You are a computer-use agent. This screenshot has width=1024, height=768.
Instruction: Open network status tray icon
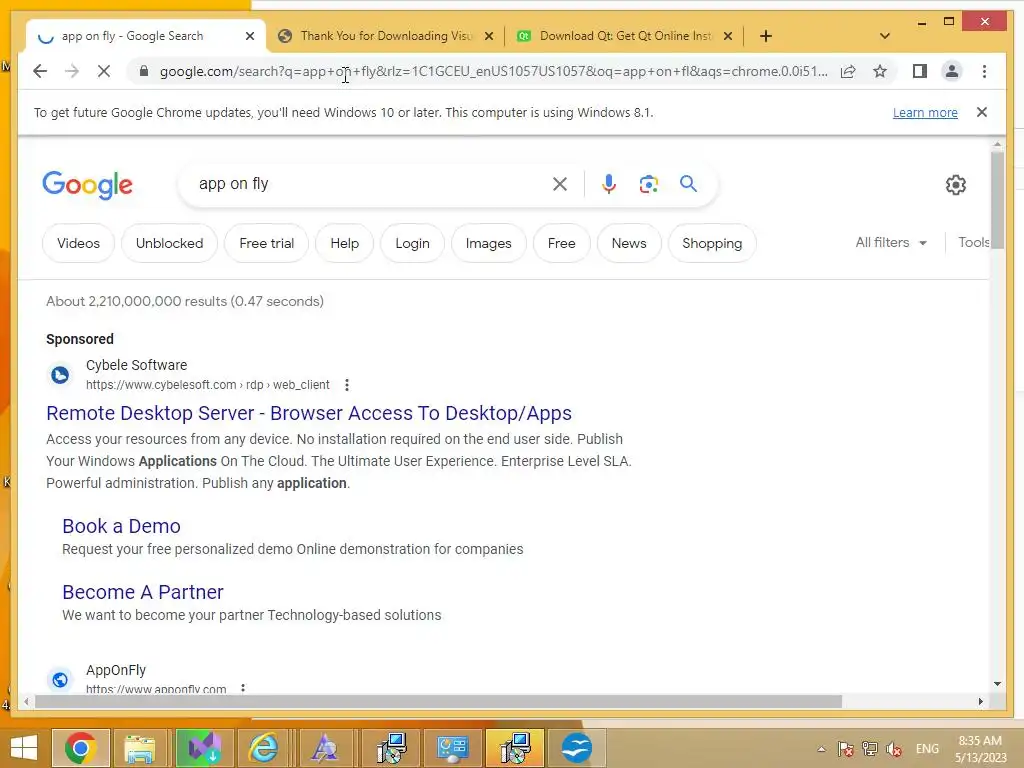[x=869, y=749]
